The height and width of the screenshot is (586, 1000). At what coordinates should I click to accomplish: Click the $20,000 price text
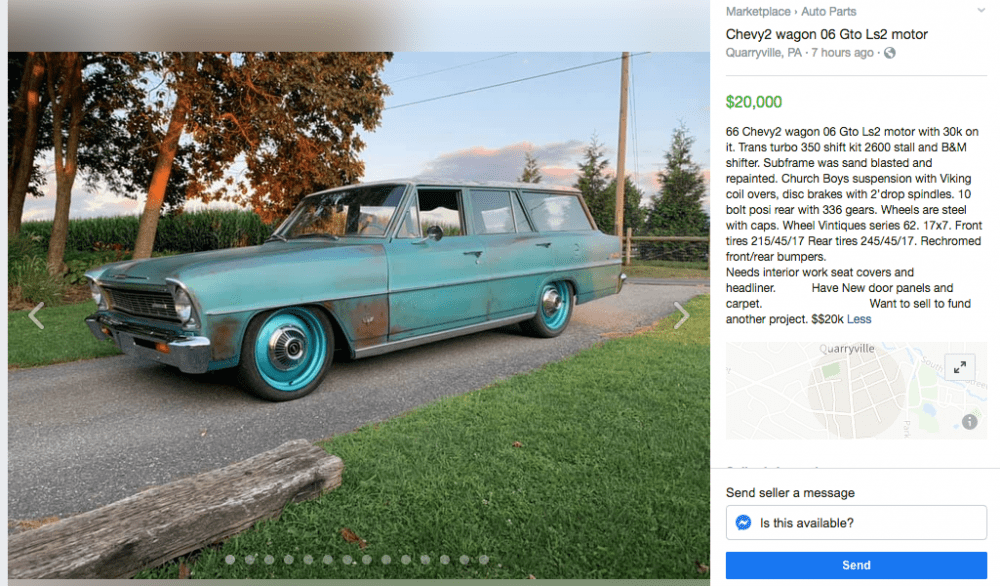(754, 102)
